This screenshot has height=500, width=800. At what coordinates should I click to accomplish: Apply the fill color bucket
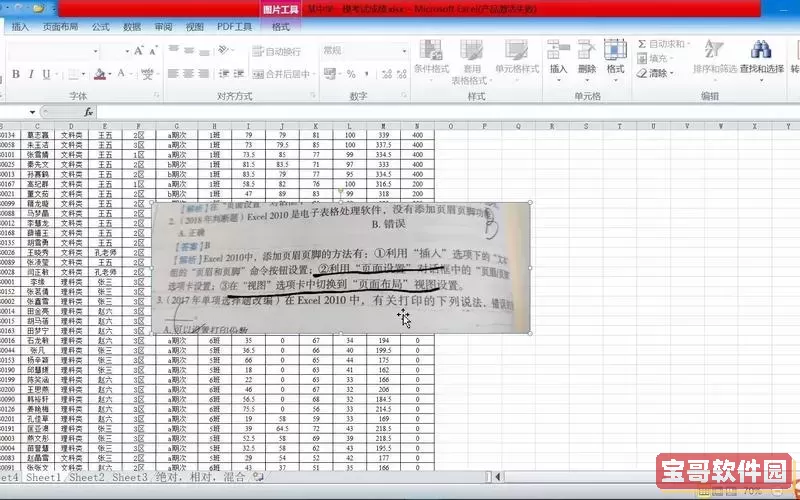100,74
